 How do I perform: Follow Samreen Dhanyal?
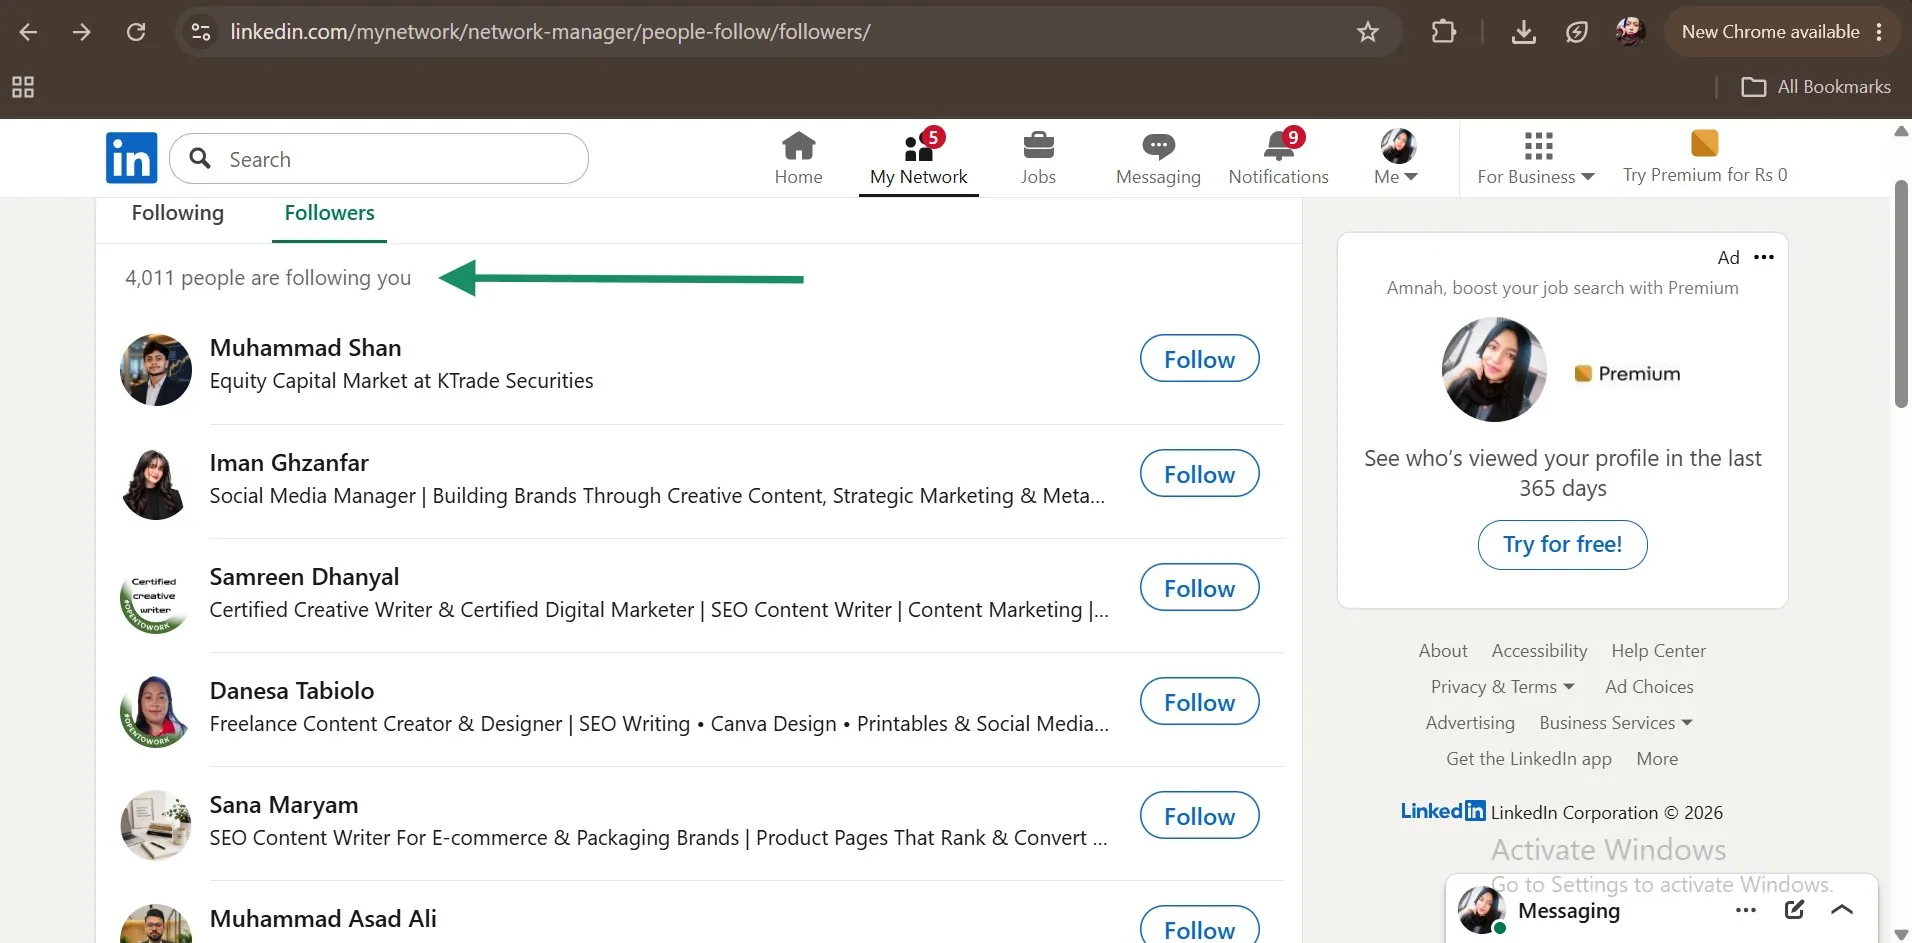(1199, 588)
